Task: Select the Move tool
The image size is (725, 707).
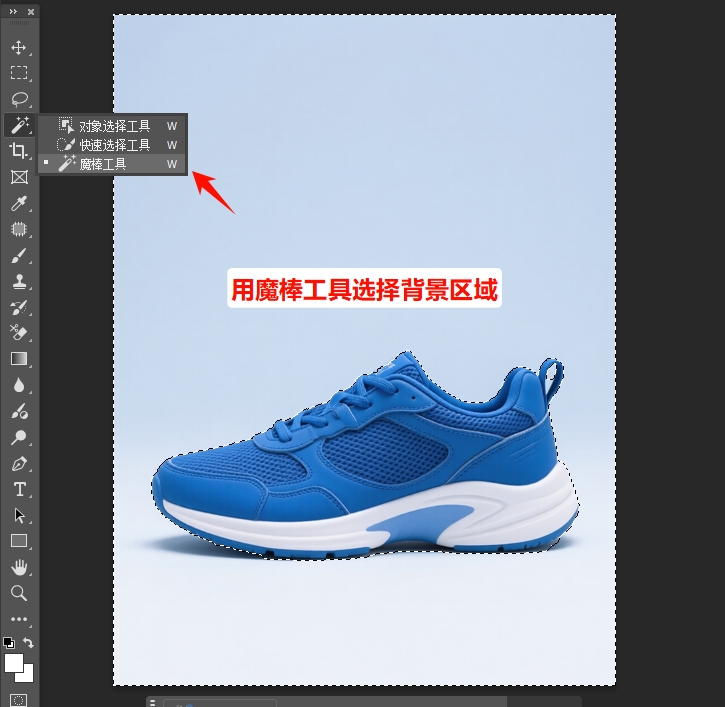Action: point(18,48)
